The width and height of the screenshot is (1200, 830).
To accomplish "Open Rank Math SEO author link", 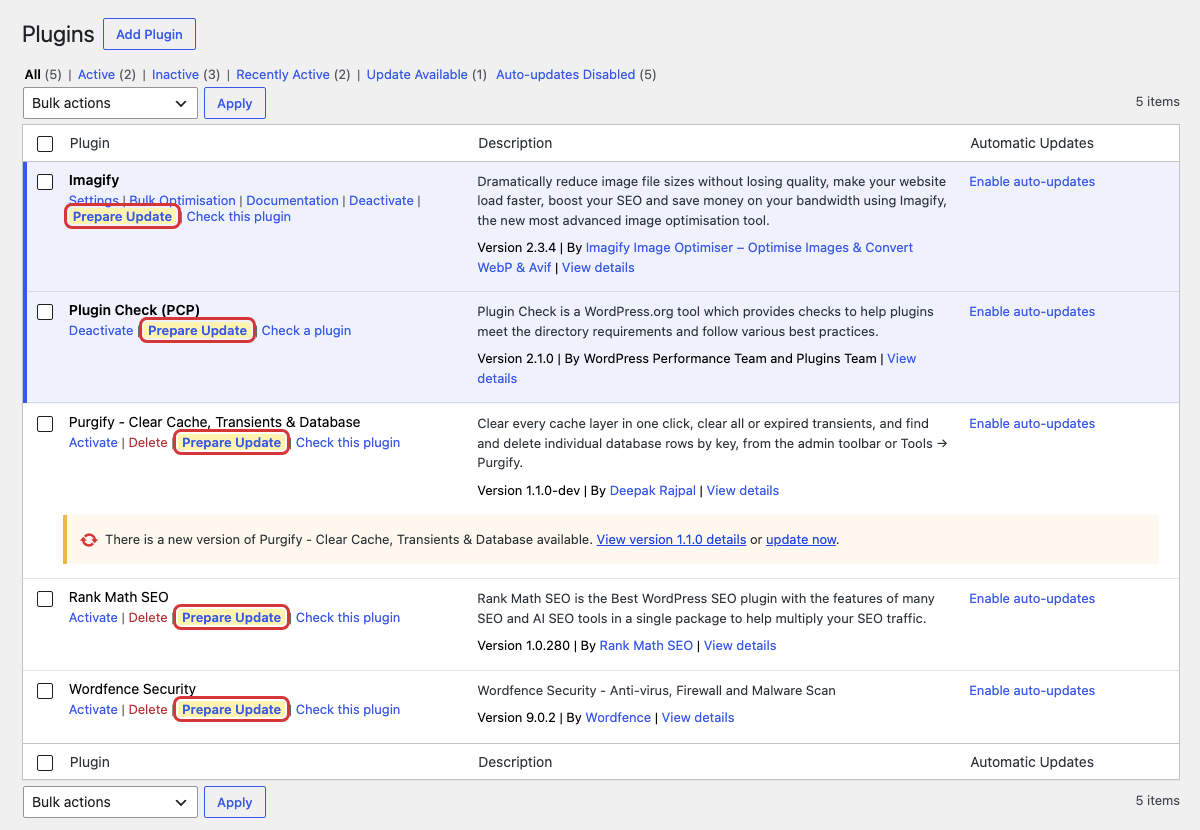I will [x=646, y=646].
